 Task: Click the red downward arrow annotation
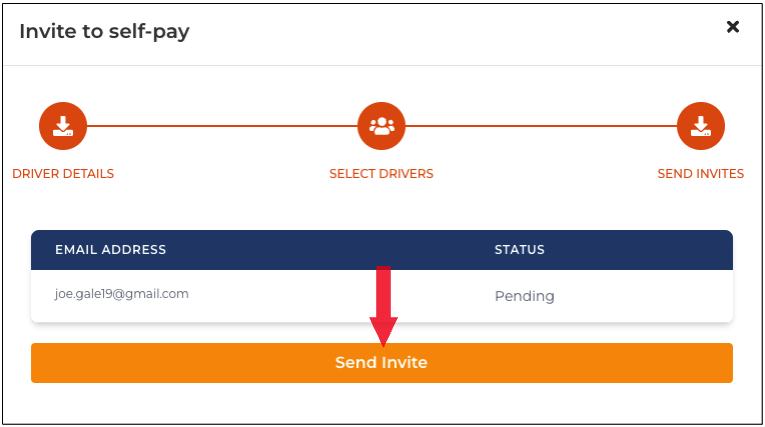tap(383, 306)
